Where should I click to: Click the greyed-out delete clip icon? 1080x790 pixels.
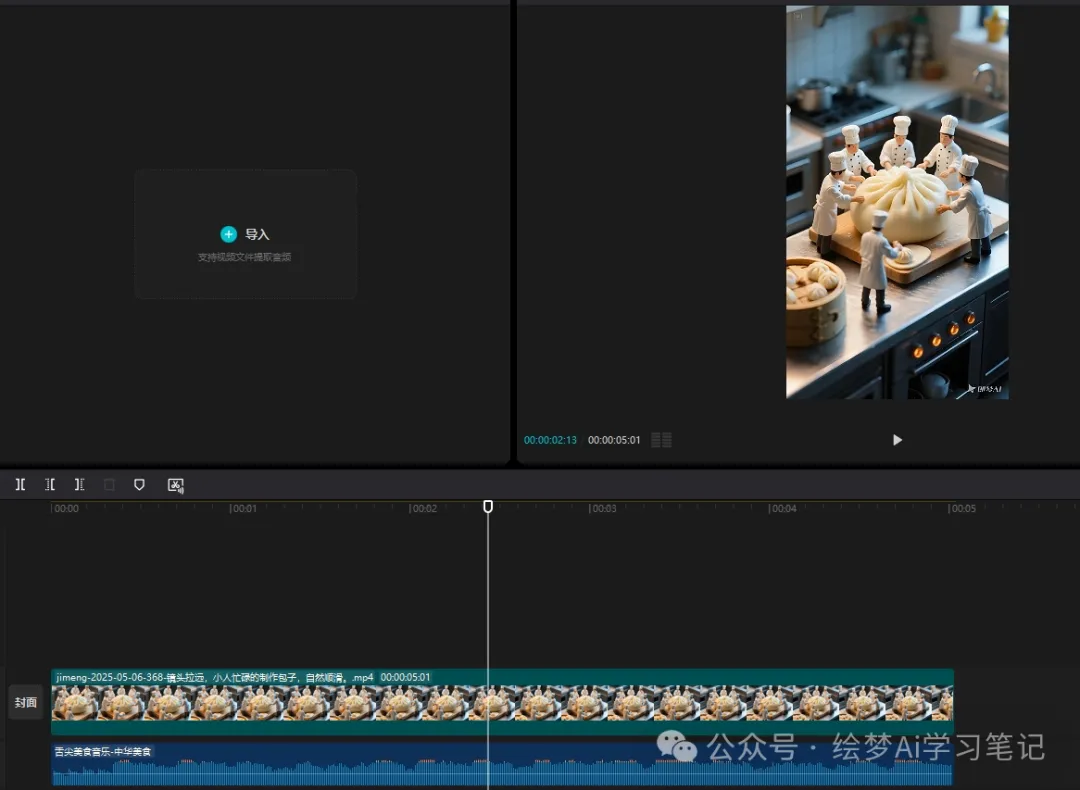109,485
